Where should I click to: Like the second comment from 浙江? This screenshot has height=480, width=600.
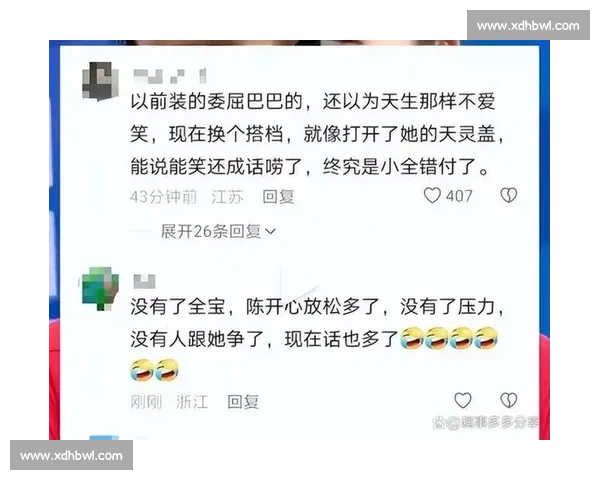click(463, 400)
